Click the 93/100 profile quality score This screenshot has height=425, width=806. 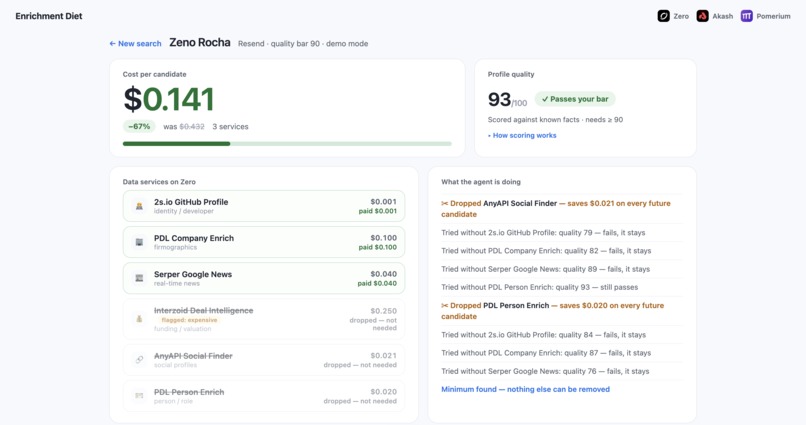[x=507, y=100]
